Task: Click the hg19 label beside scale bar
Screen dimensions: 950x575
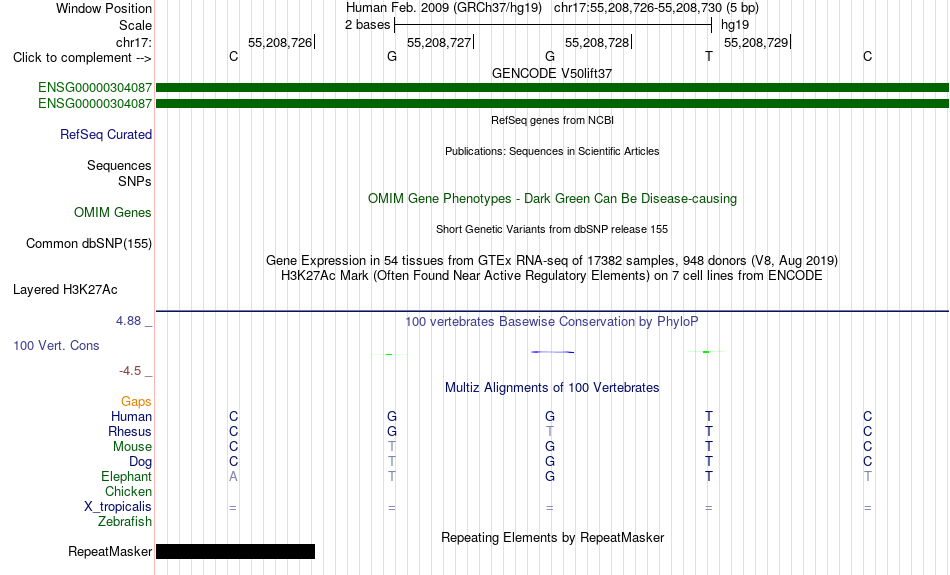Action: click(734, 25)
